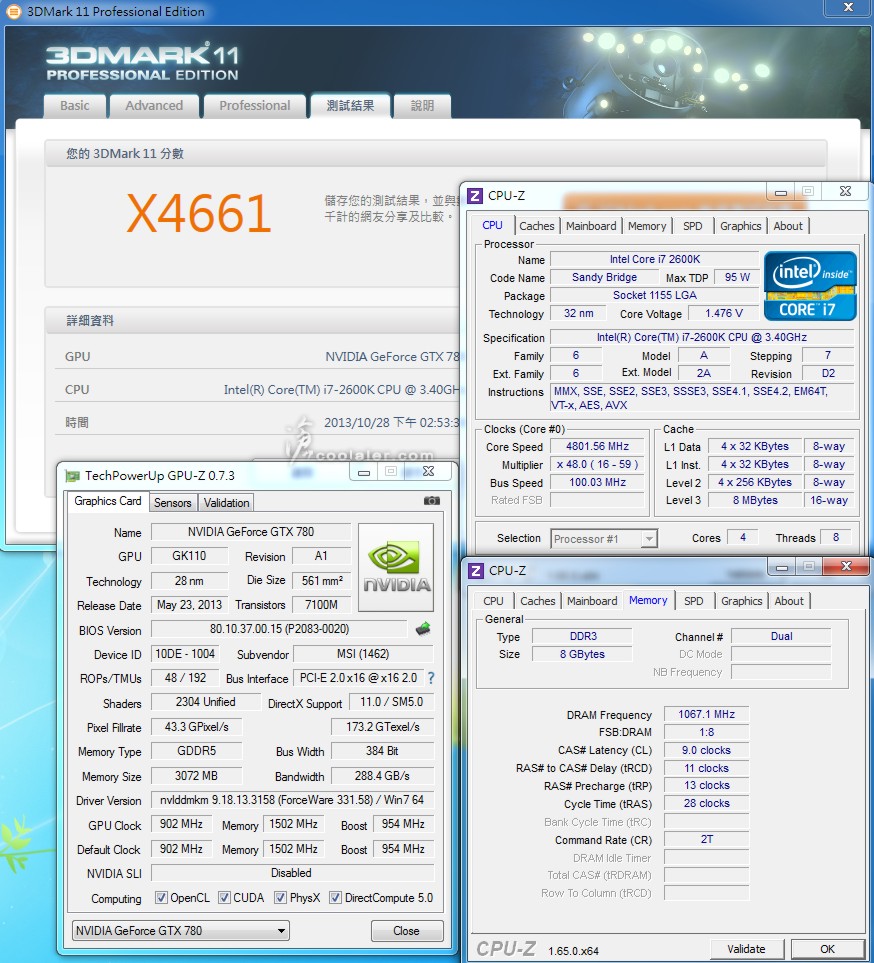Click the DRAM Frequency 1067.1 MHz value
This screenshot has height=963, width=874.
tap(706, 714)
